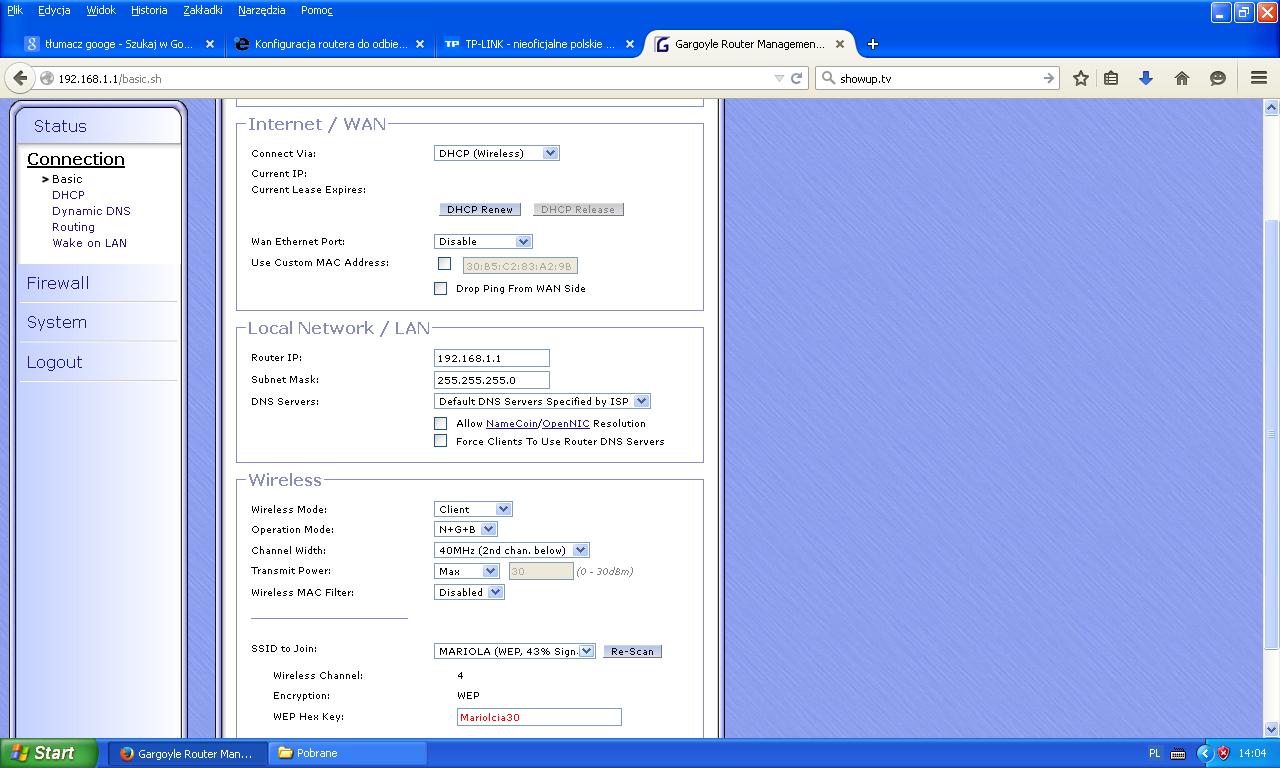
Task: Open a new tab with the plus icon
Action: tap(873, 44)
